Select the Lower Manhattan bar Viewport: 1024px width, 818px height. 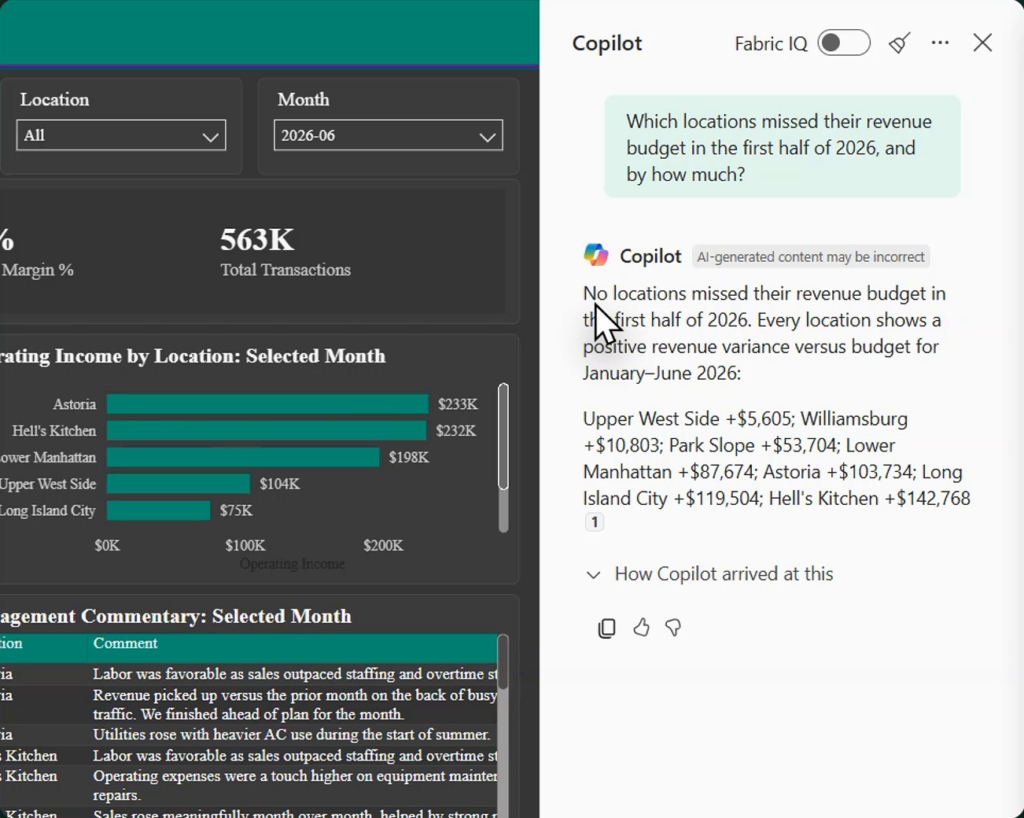coord(243,457)
